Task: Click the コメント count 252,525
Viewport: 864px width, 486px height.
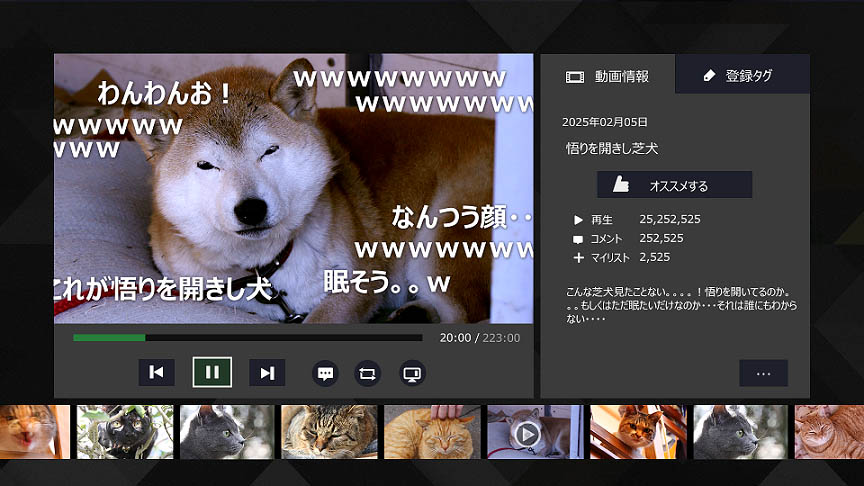Action: pos(661,238)
